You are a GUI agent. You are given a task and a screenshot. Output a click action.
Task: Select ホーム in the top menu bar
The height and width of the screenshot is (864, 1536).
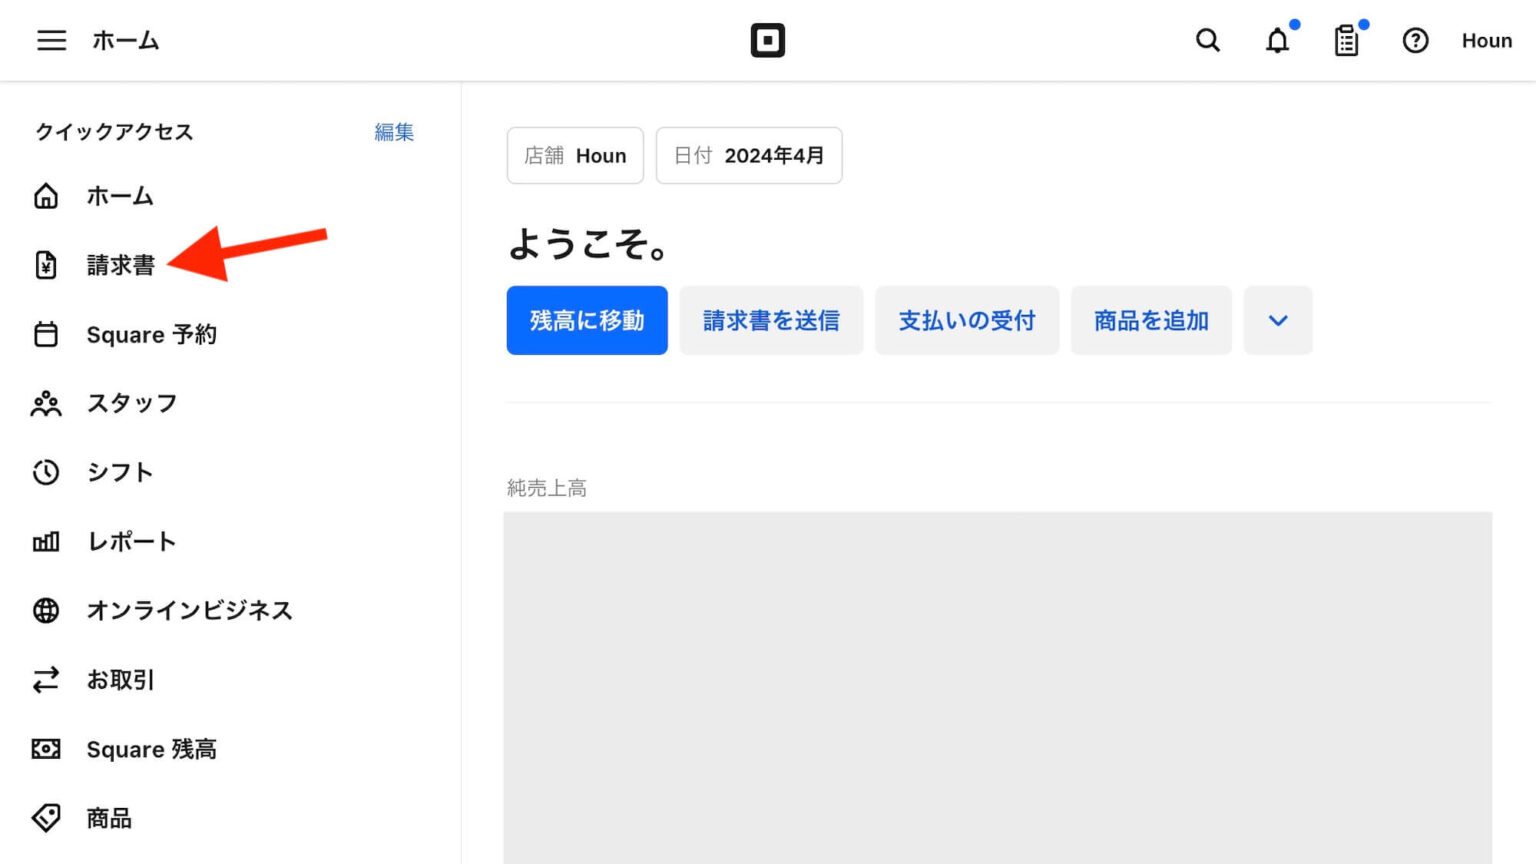pyautogui.click(x=126, y=40)
